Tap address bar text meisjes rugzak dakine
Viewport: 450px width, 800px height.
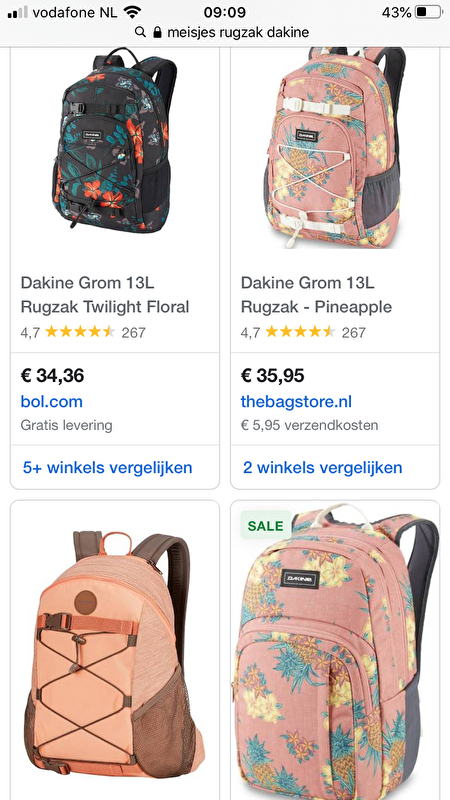(x=238, y=33)
